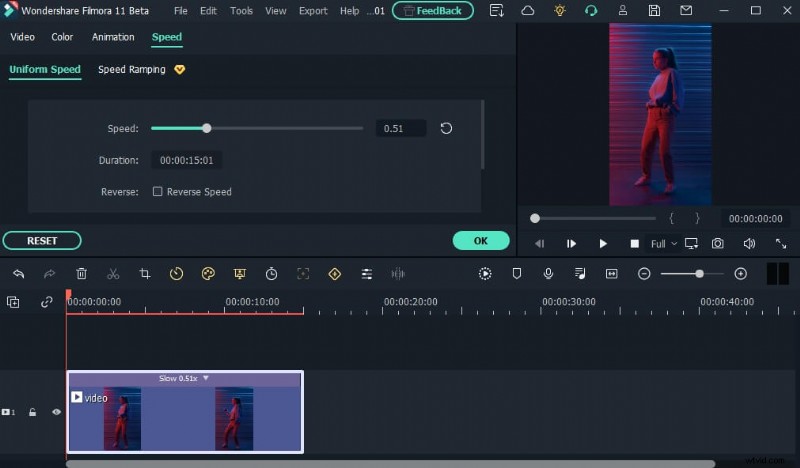The image size is (800, 468).
Task: Open the speed control clock icon
Action: (176, 274)
